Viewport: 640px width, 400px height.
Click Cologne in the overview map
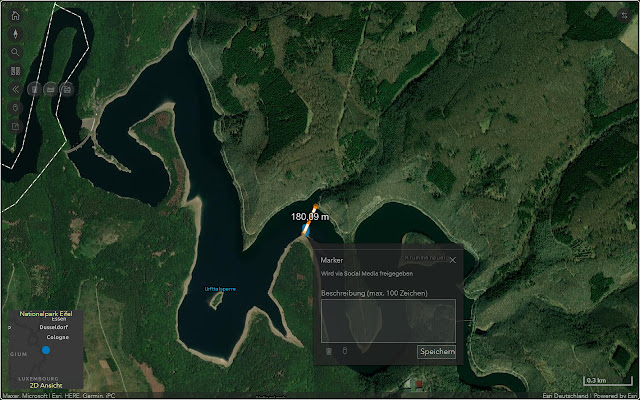click(x=58, y=337)
